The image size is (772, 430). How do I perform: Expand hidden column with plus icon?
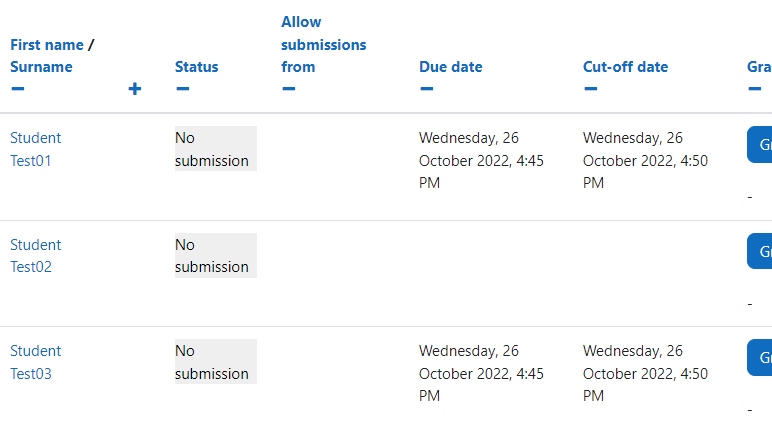click(x=134, y=89)
